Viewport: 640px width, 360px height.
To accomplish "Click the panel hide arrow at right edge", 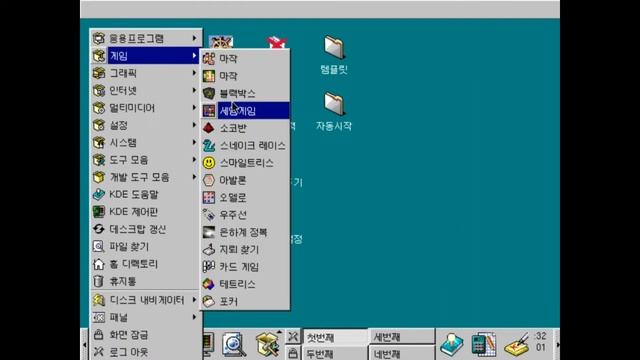I will [557, 344].
